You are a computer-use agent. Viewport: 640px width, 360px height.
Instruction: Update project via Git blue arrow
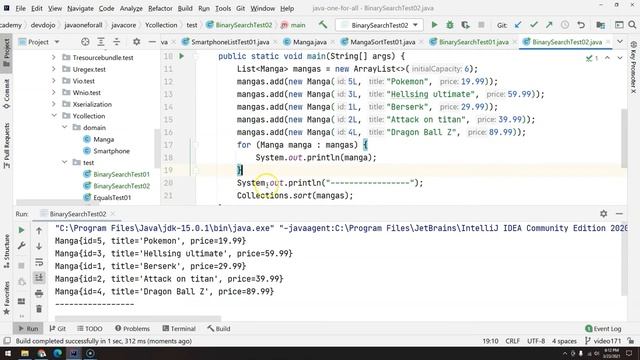pos(518,25)
